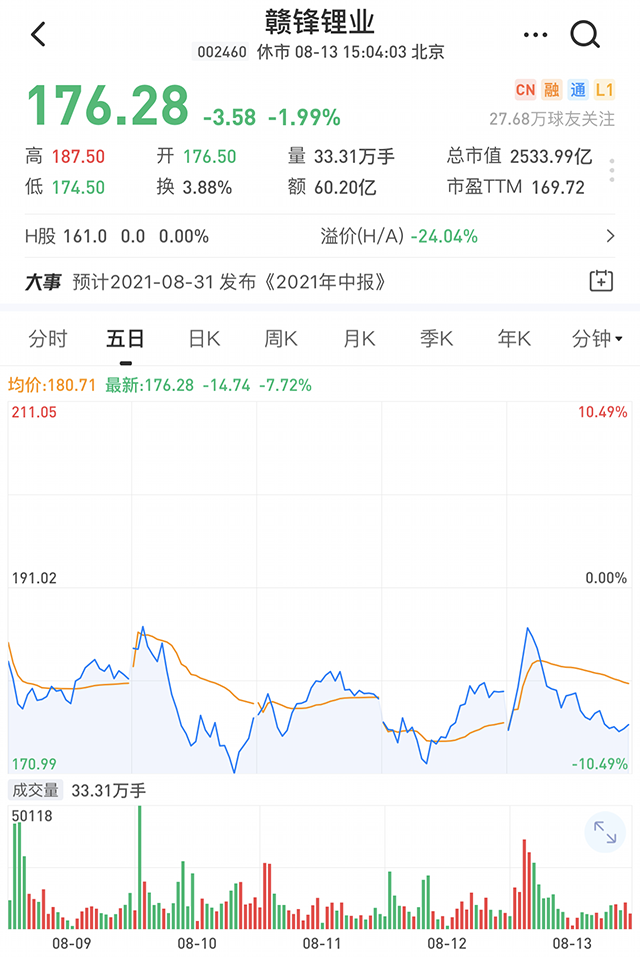Viewport: 640px width, 957px height.
Task: Tap the fullscreen expand chart icon
Action: point(604,832)
